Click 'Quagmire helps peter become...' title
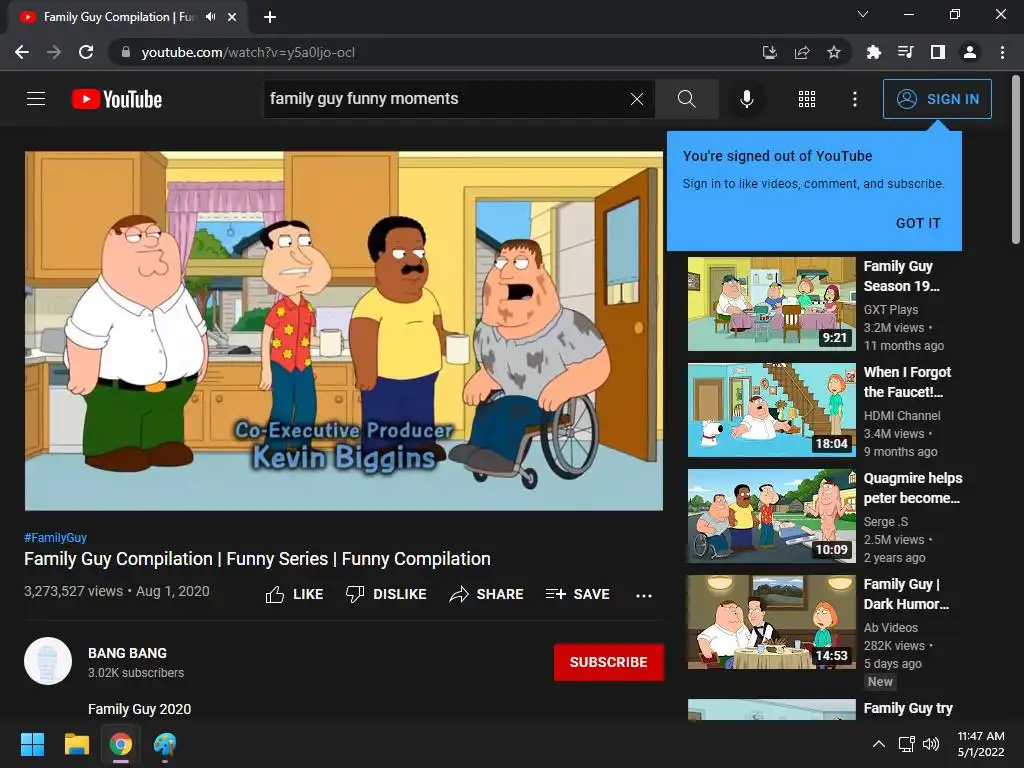1024x768 pixels. pos(912,488)
